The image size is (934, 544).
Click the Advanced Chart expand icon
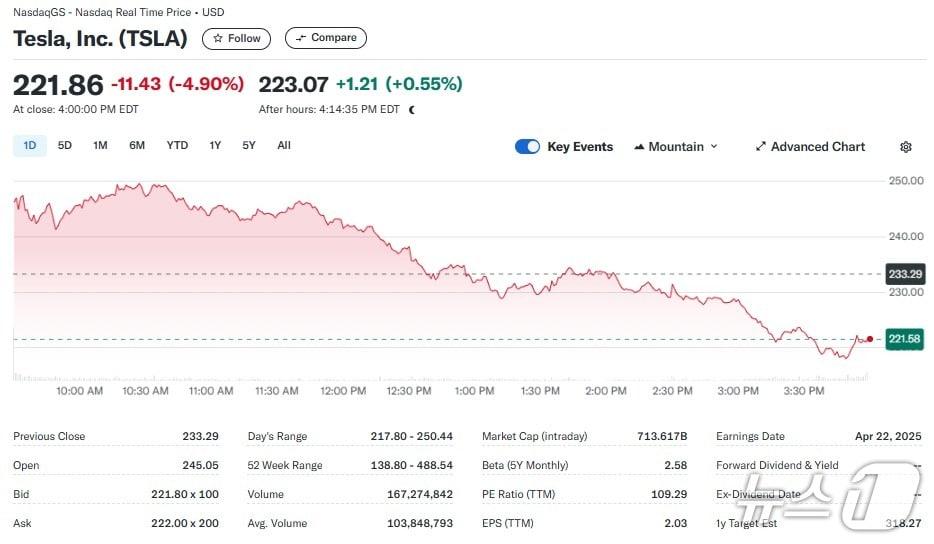761,147
